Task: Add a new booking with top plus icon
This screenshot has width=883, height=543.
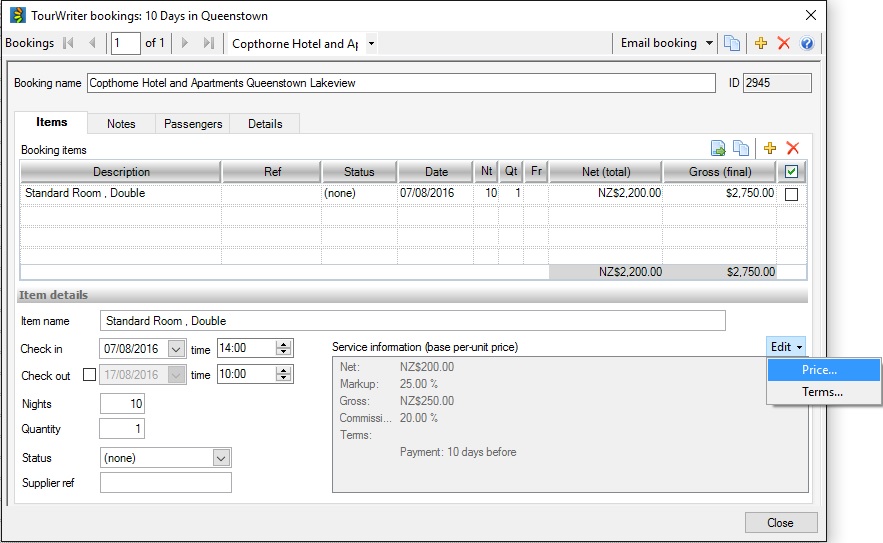Action: 761,43
